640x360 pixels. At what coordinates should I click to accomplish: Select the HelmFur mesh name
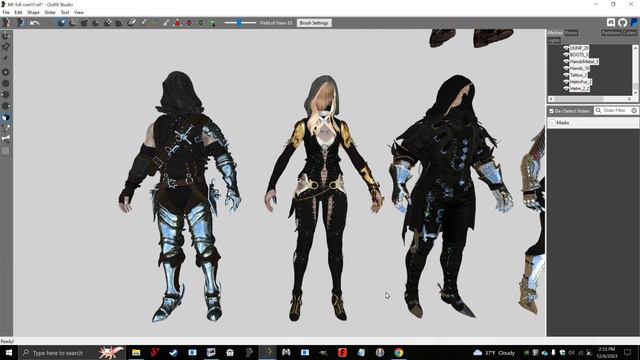tap(581, 82)
